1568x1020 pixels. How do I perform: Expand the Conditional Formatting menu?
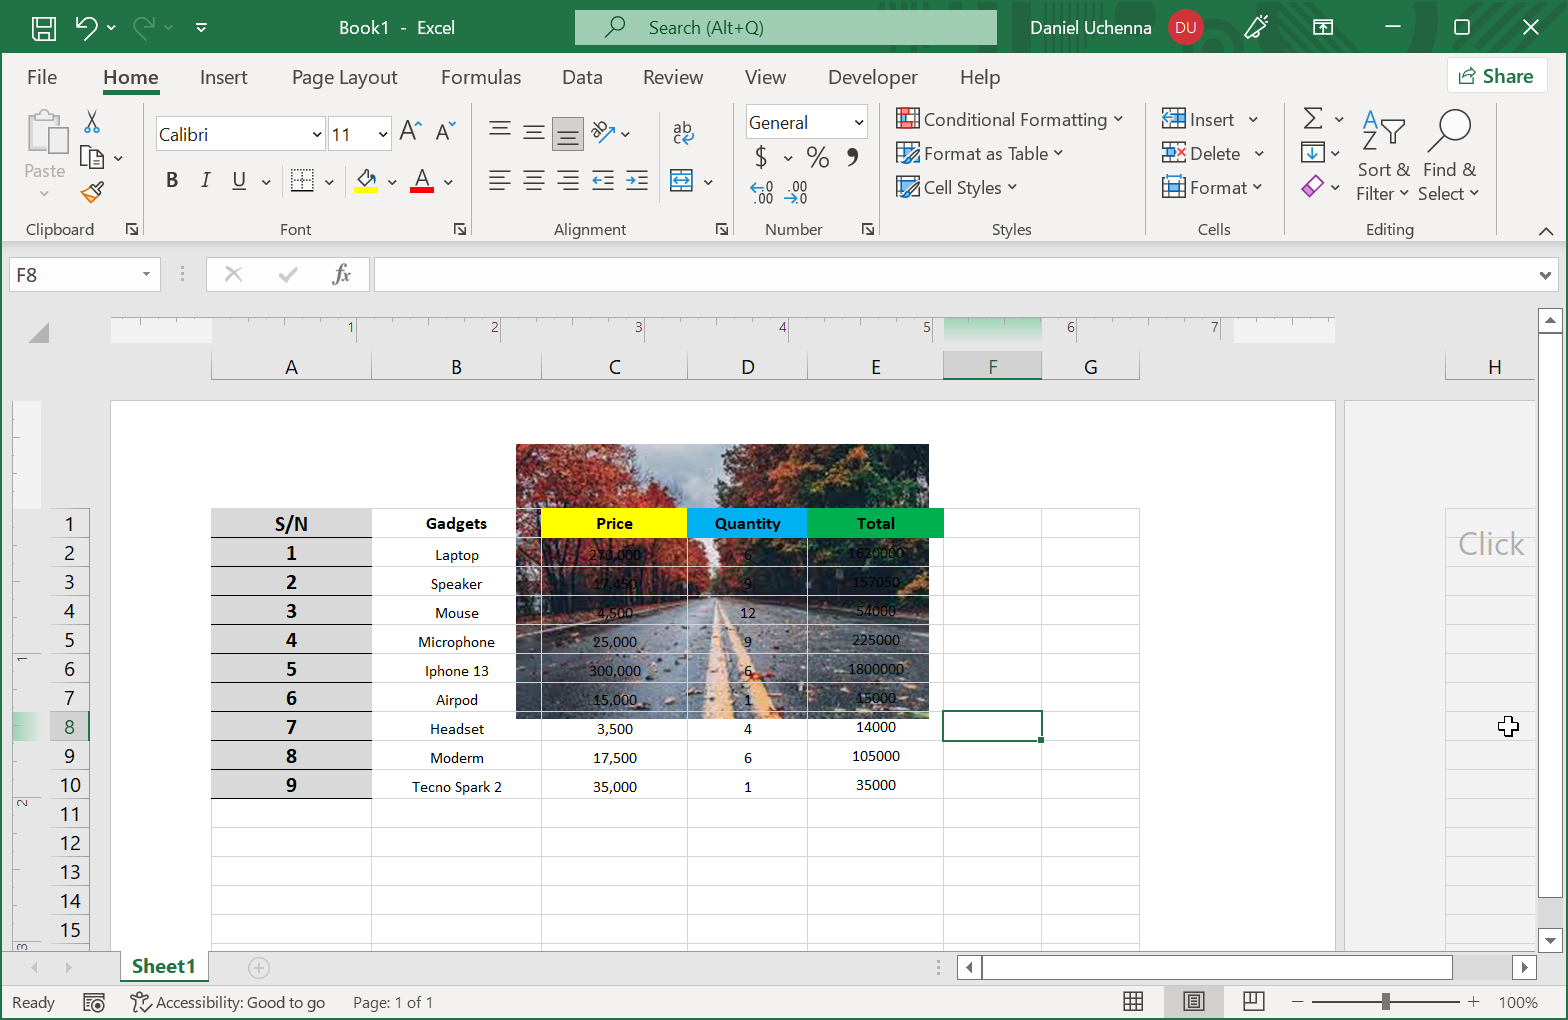(1010, 120)
